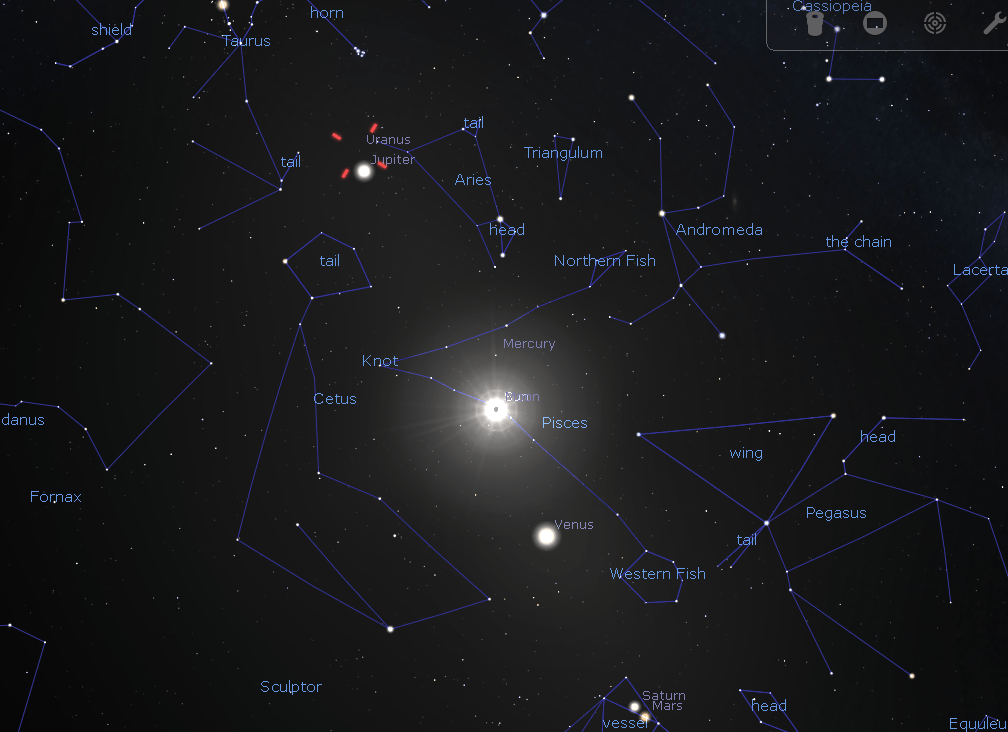
Task: Select the Cetus constellation label
Action: coord(335,399)
